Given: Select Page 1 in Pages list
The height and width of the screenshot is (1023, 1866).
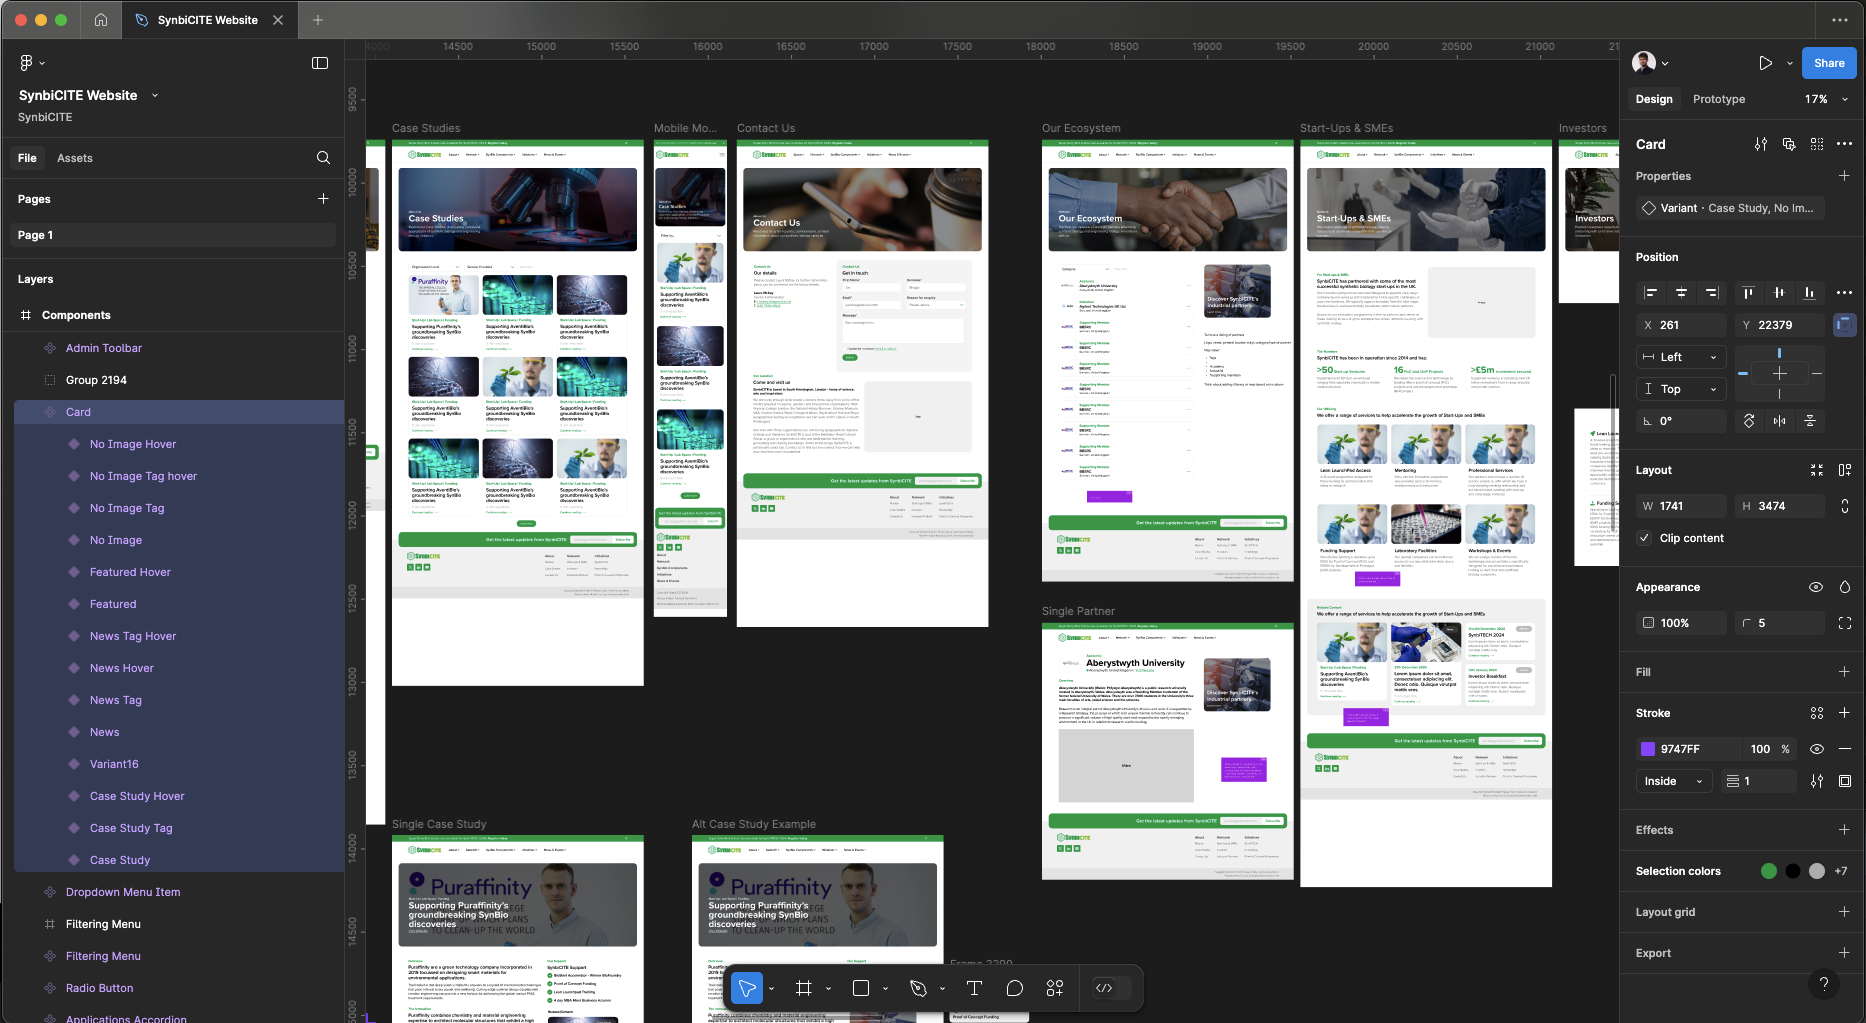Looking at the screenshot, I should pos(174,235).
